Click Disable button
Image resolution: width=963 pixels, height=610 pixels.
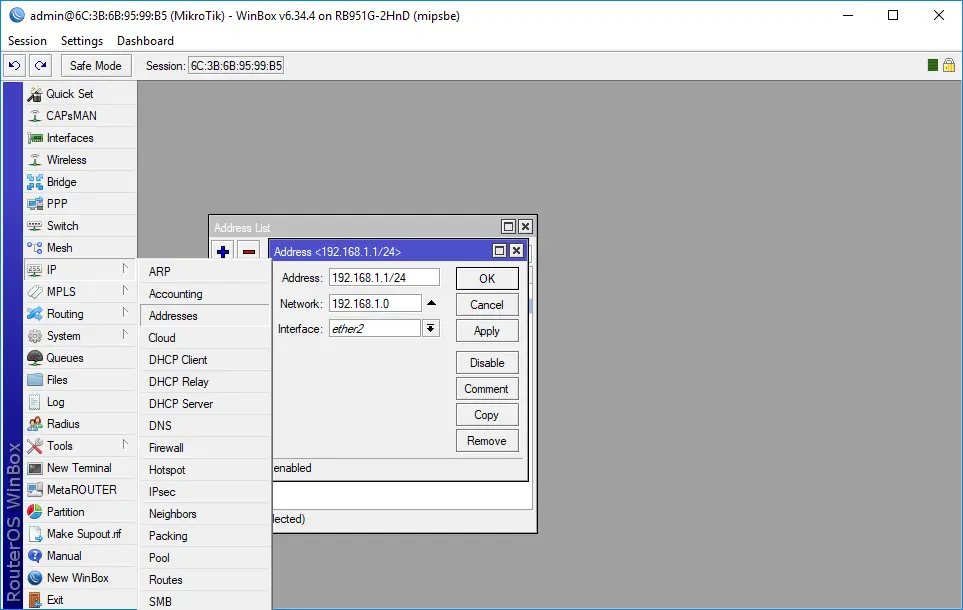point(487,362)
